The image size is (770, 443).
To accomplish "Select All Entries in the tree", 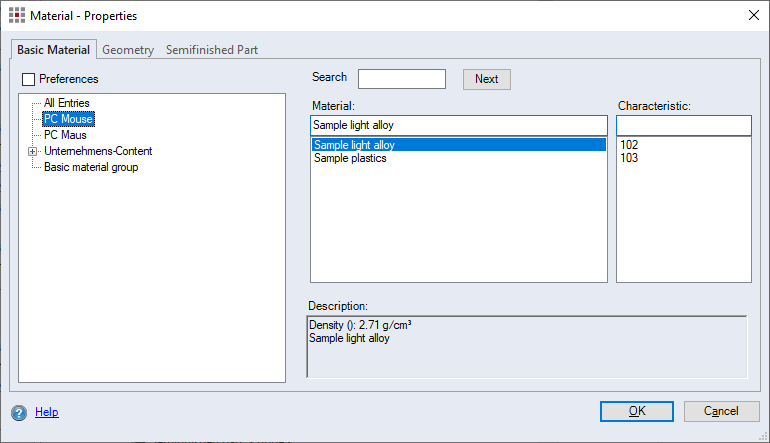I will tap(67, 103).
